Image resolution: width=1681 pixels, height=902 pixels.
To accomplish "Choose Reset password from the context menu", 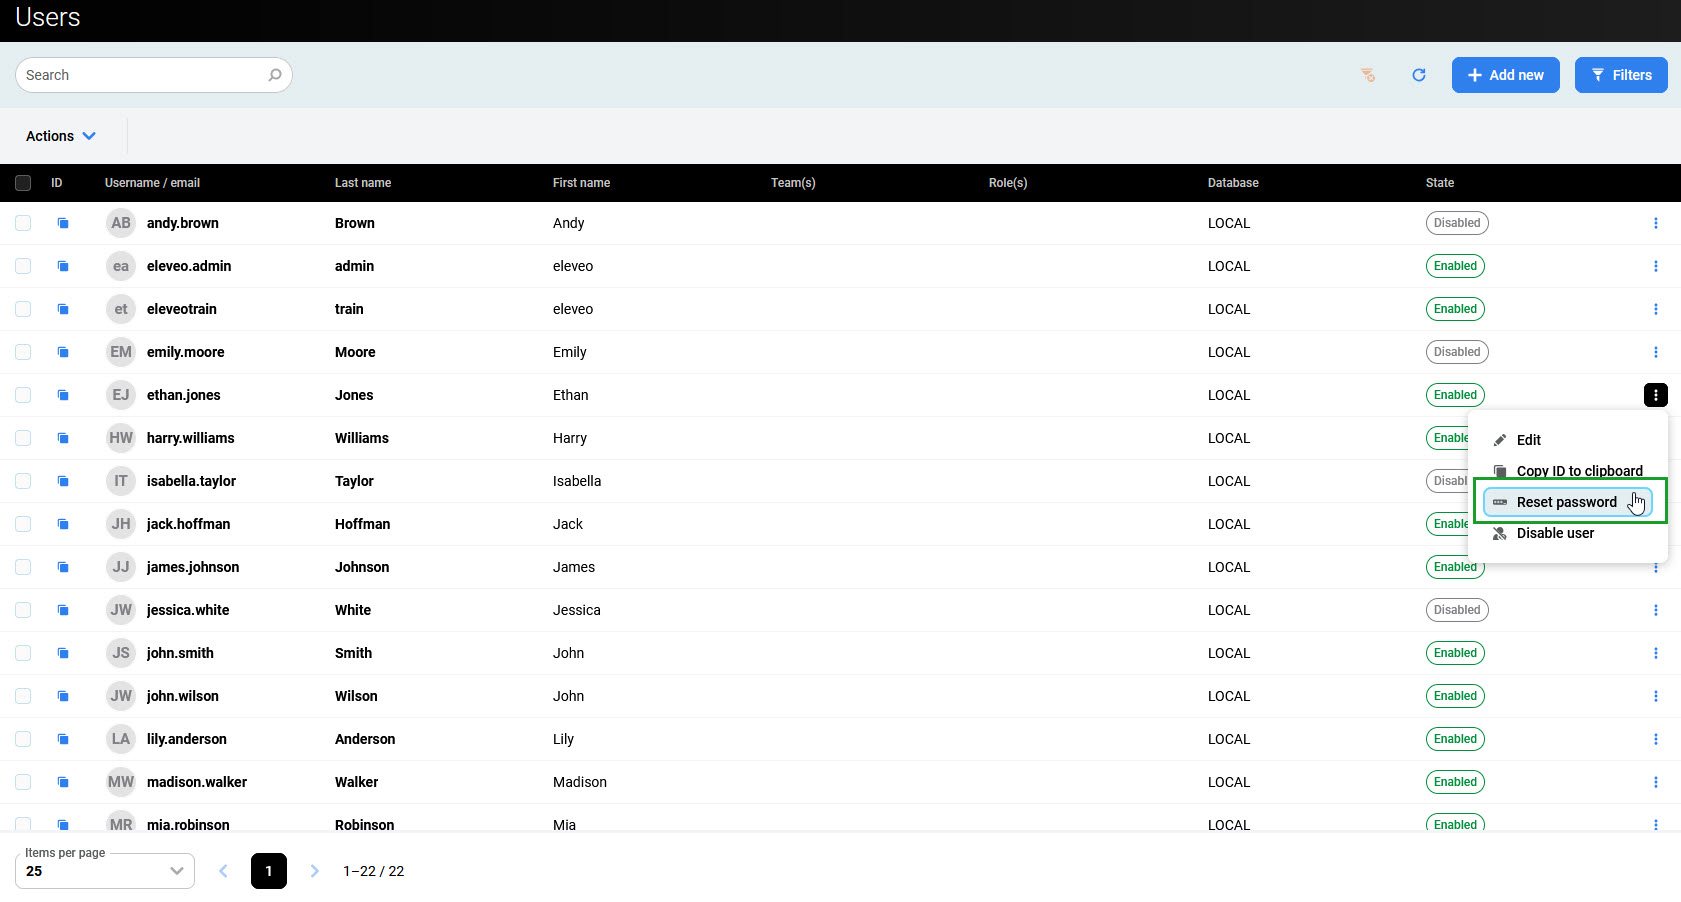I will coord(1566,502).
